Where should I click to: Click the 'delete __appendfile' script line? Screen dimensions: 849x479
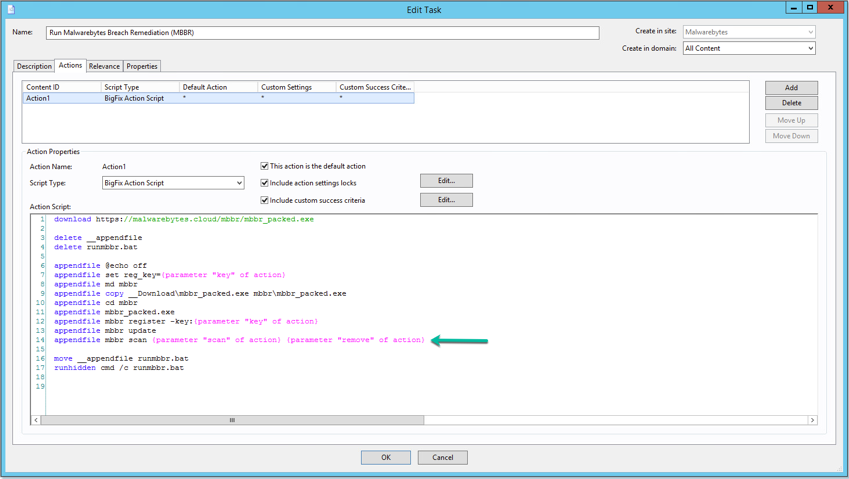pos(98,238)
